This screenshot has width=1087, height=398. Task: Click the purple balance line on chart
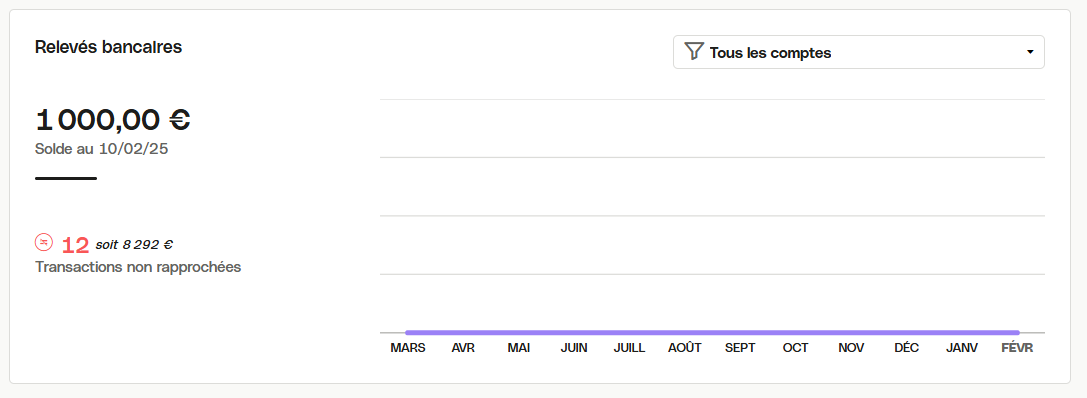click(713, 333)
